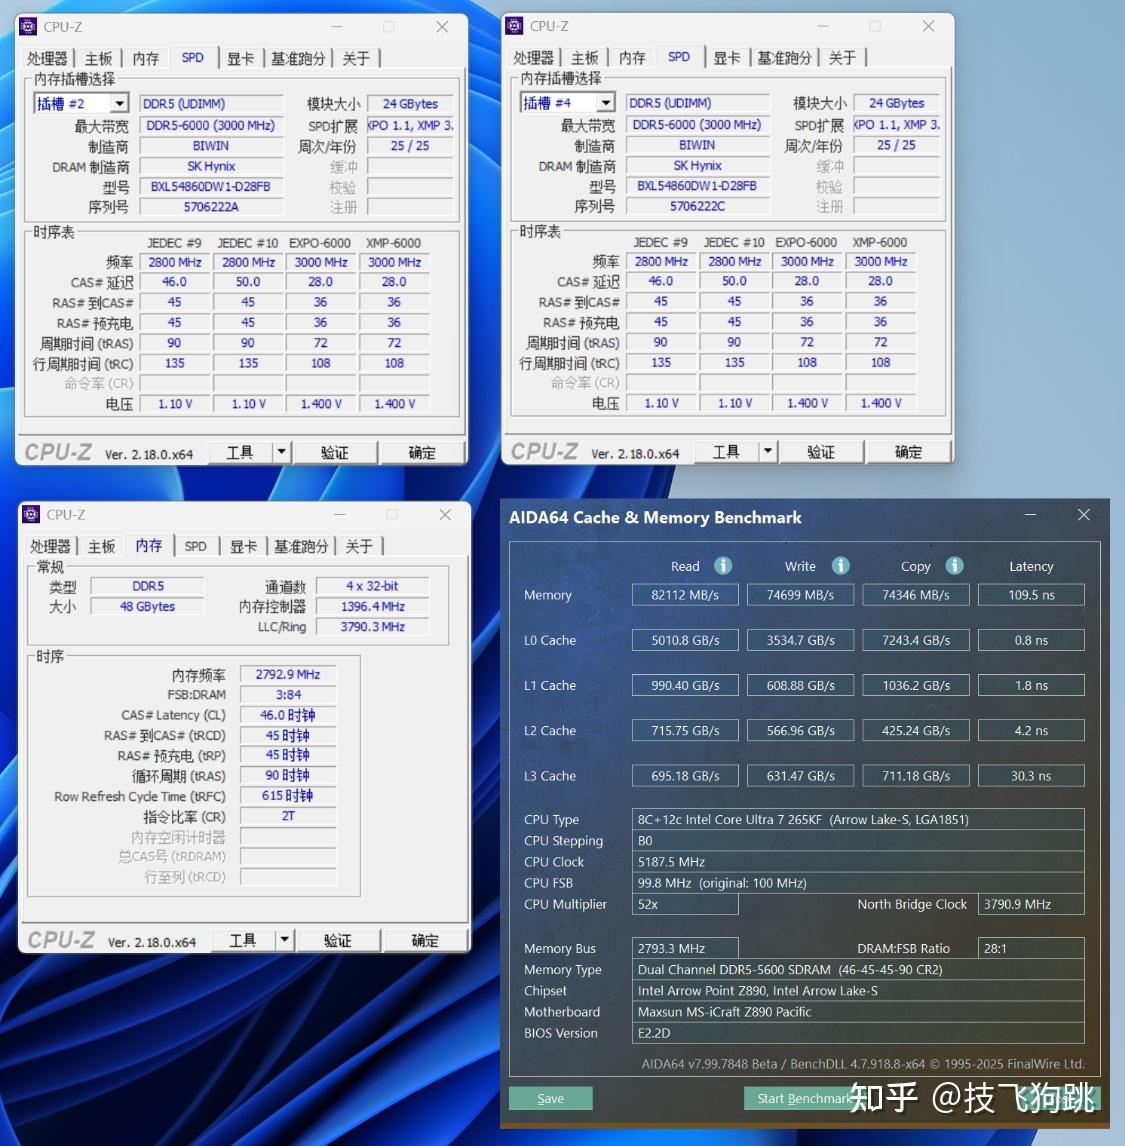
Task: Expand 工具 arrow in CPU-Z memory window
Action: point(284,940)
